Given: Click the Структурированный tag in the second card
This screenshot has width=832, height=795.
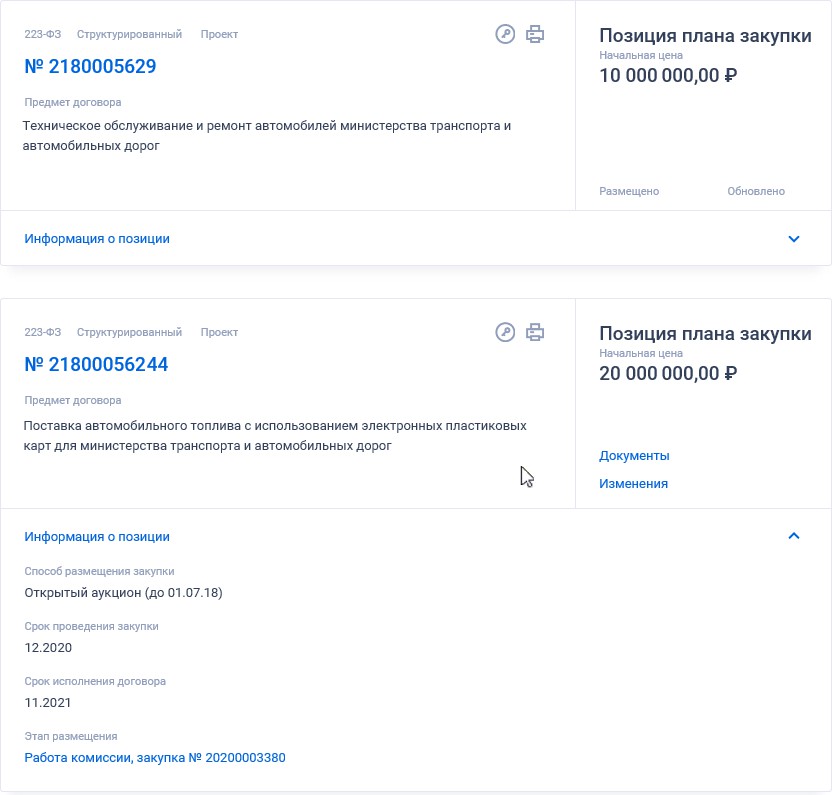Looking at the screenshot, I should tap(129, 332).
